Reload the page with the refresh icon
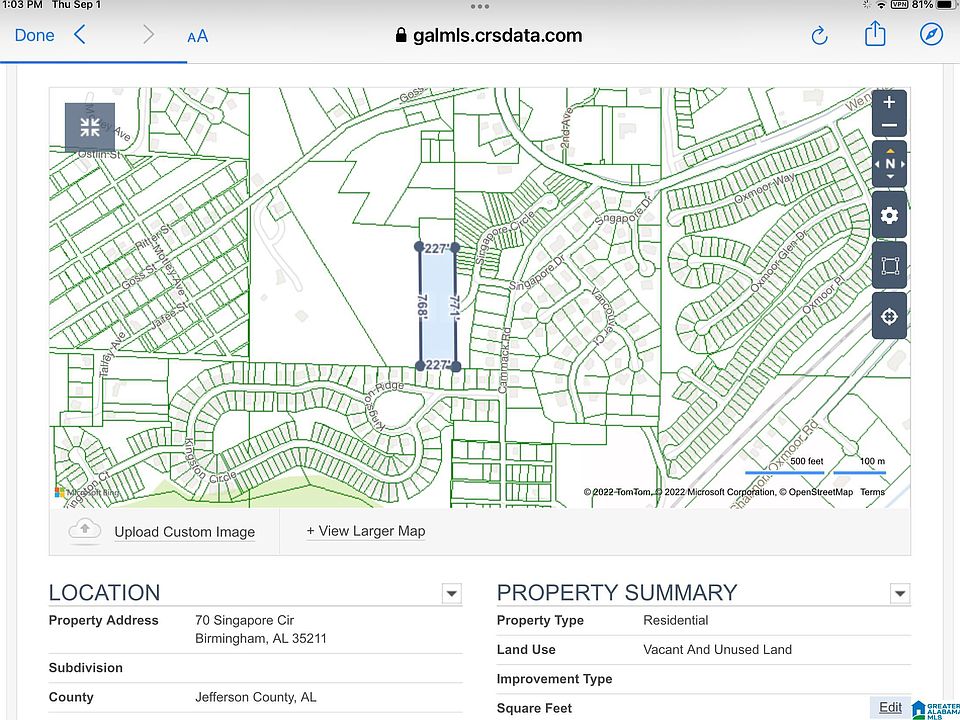Viewport: 960px width, 720px height. coord(819,35)
